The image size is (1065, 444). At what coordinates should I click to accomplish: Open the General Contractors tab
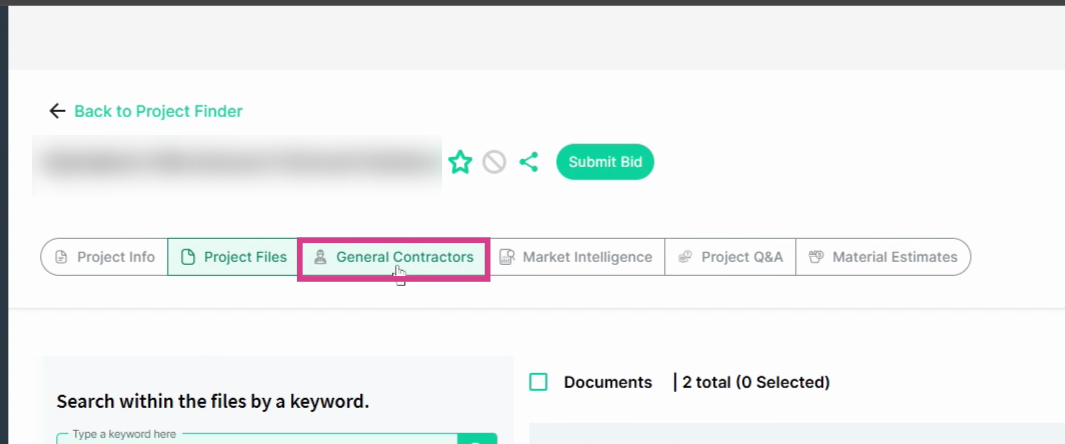pyautogui.click(x=394, y=257)
